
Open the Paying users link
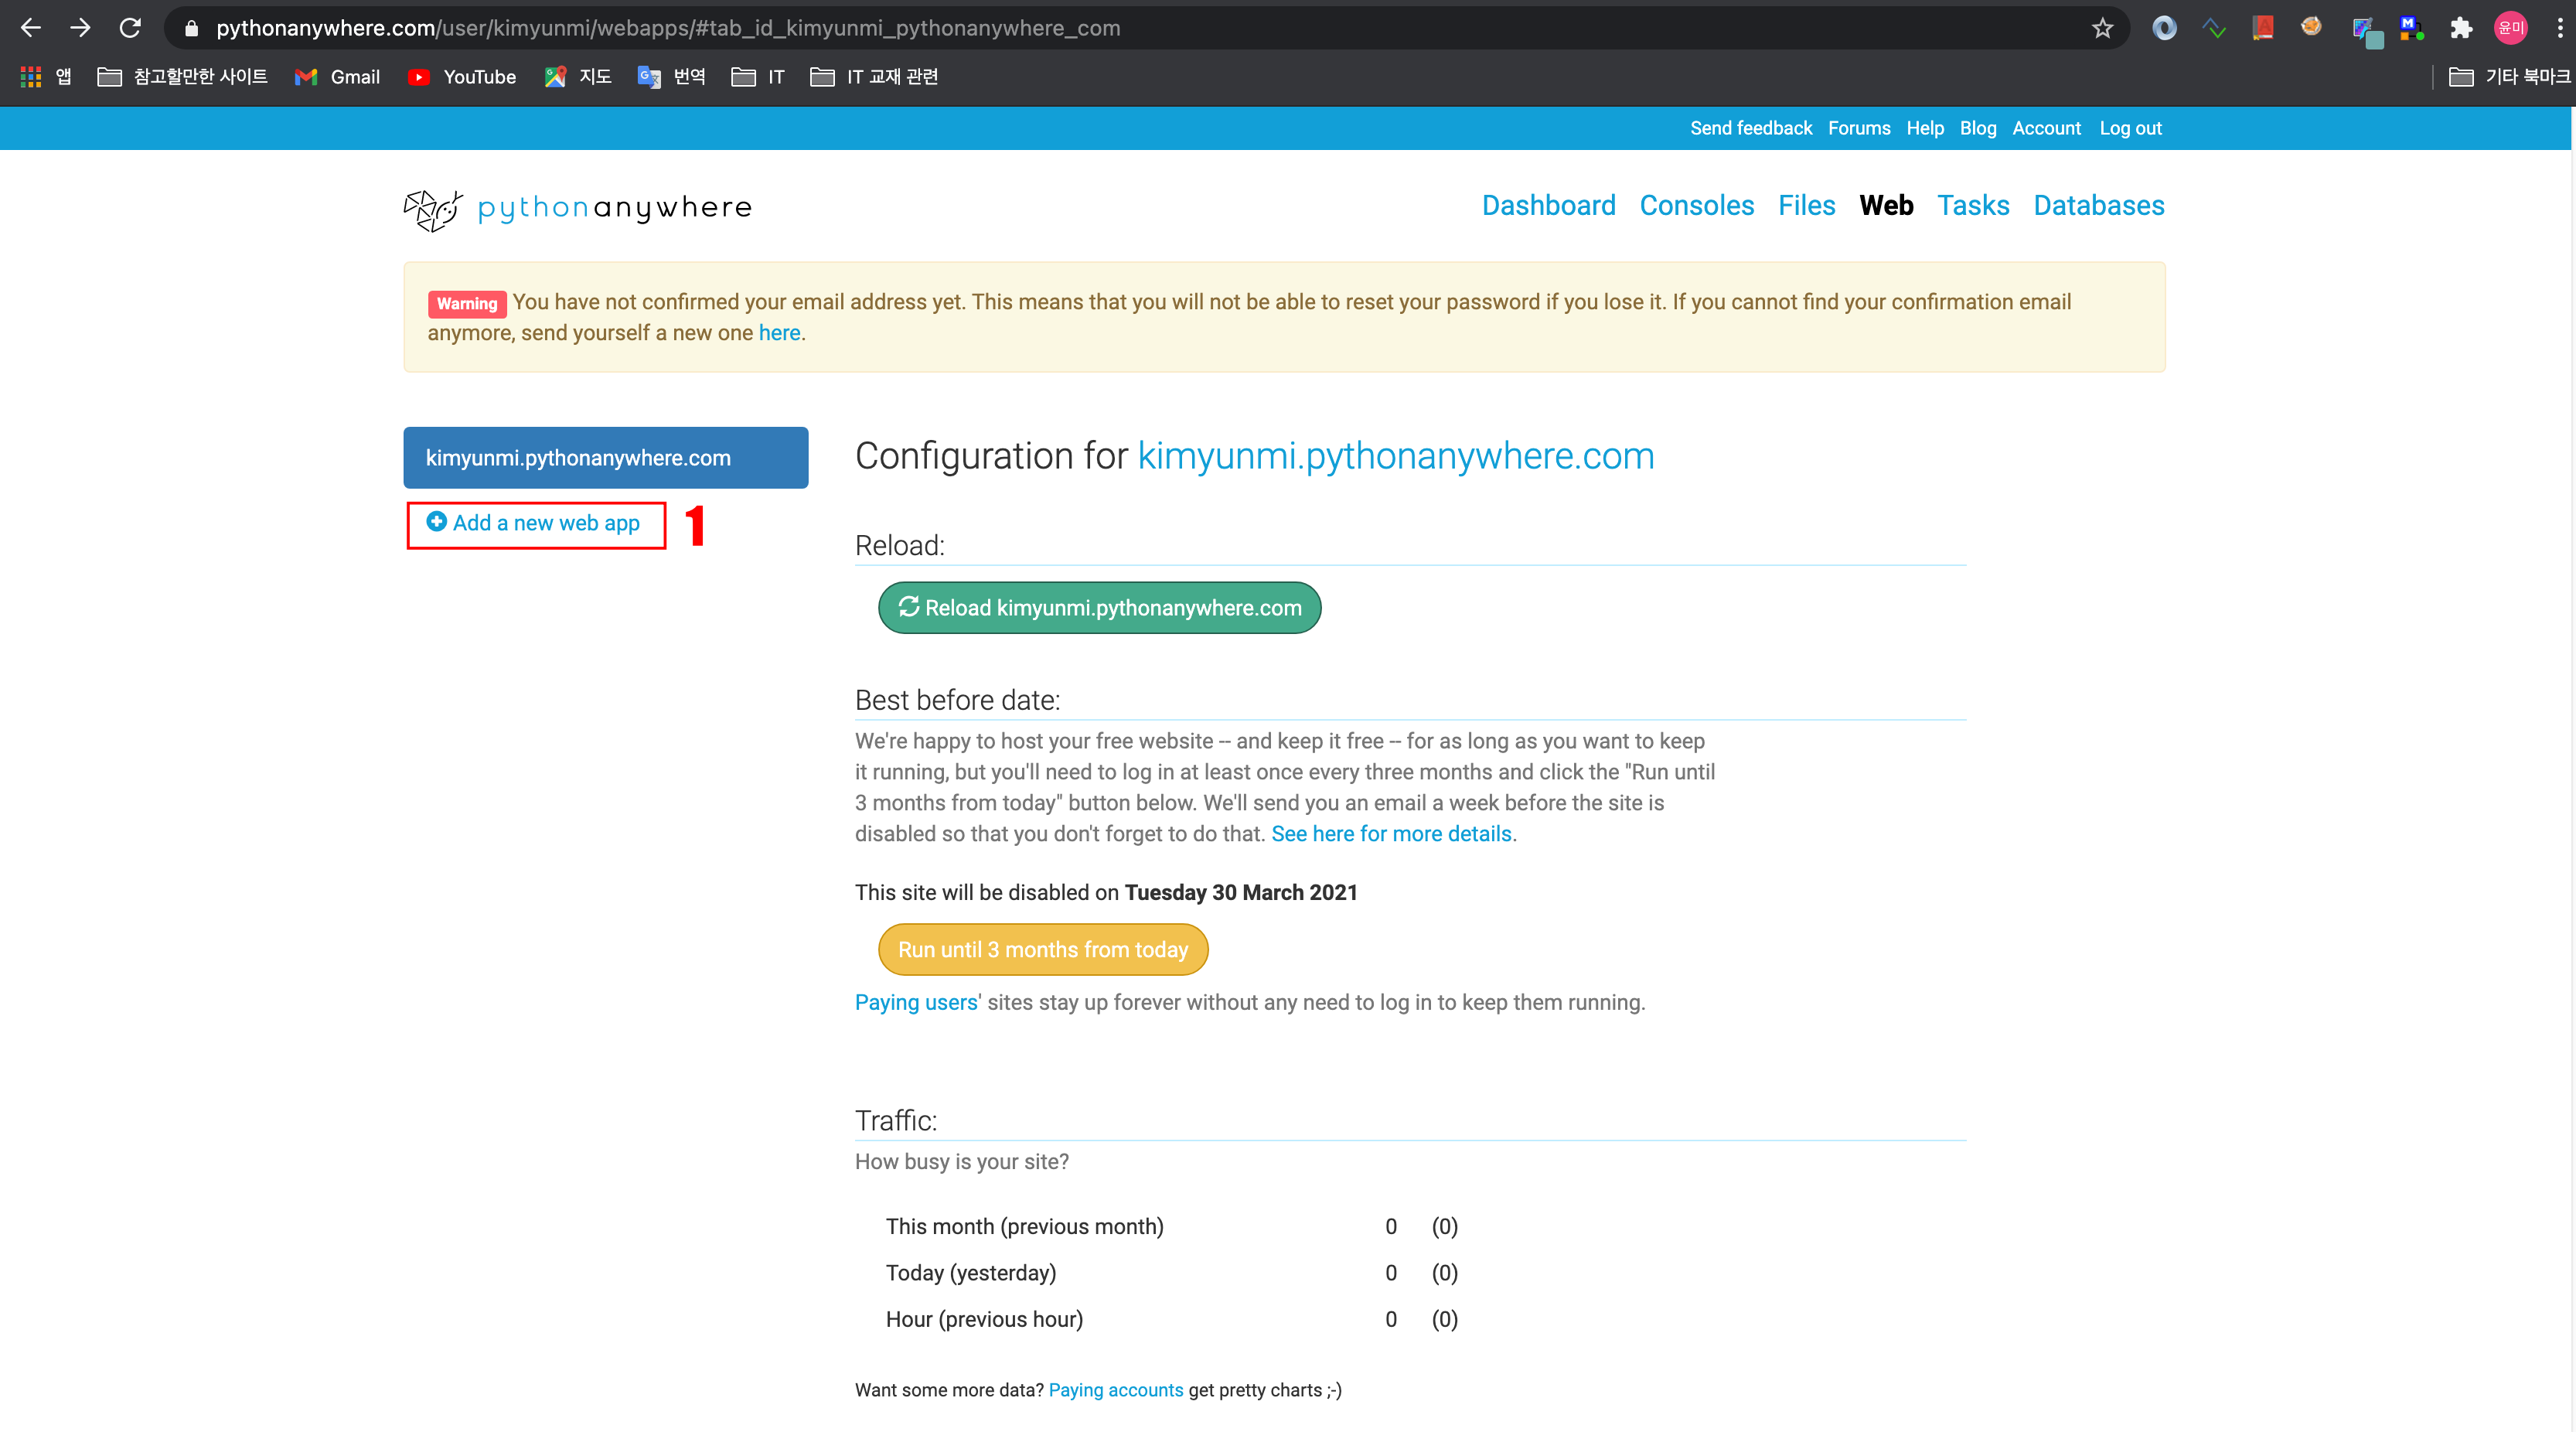point(916,1003)
